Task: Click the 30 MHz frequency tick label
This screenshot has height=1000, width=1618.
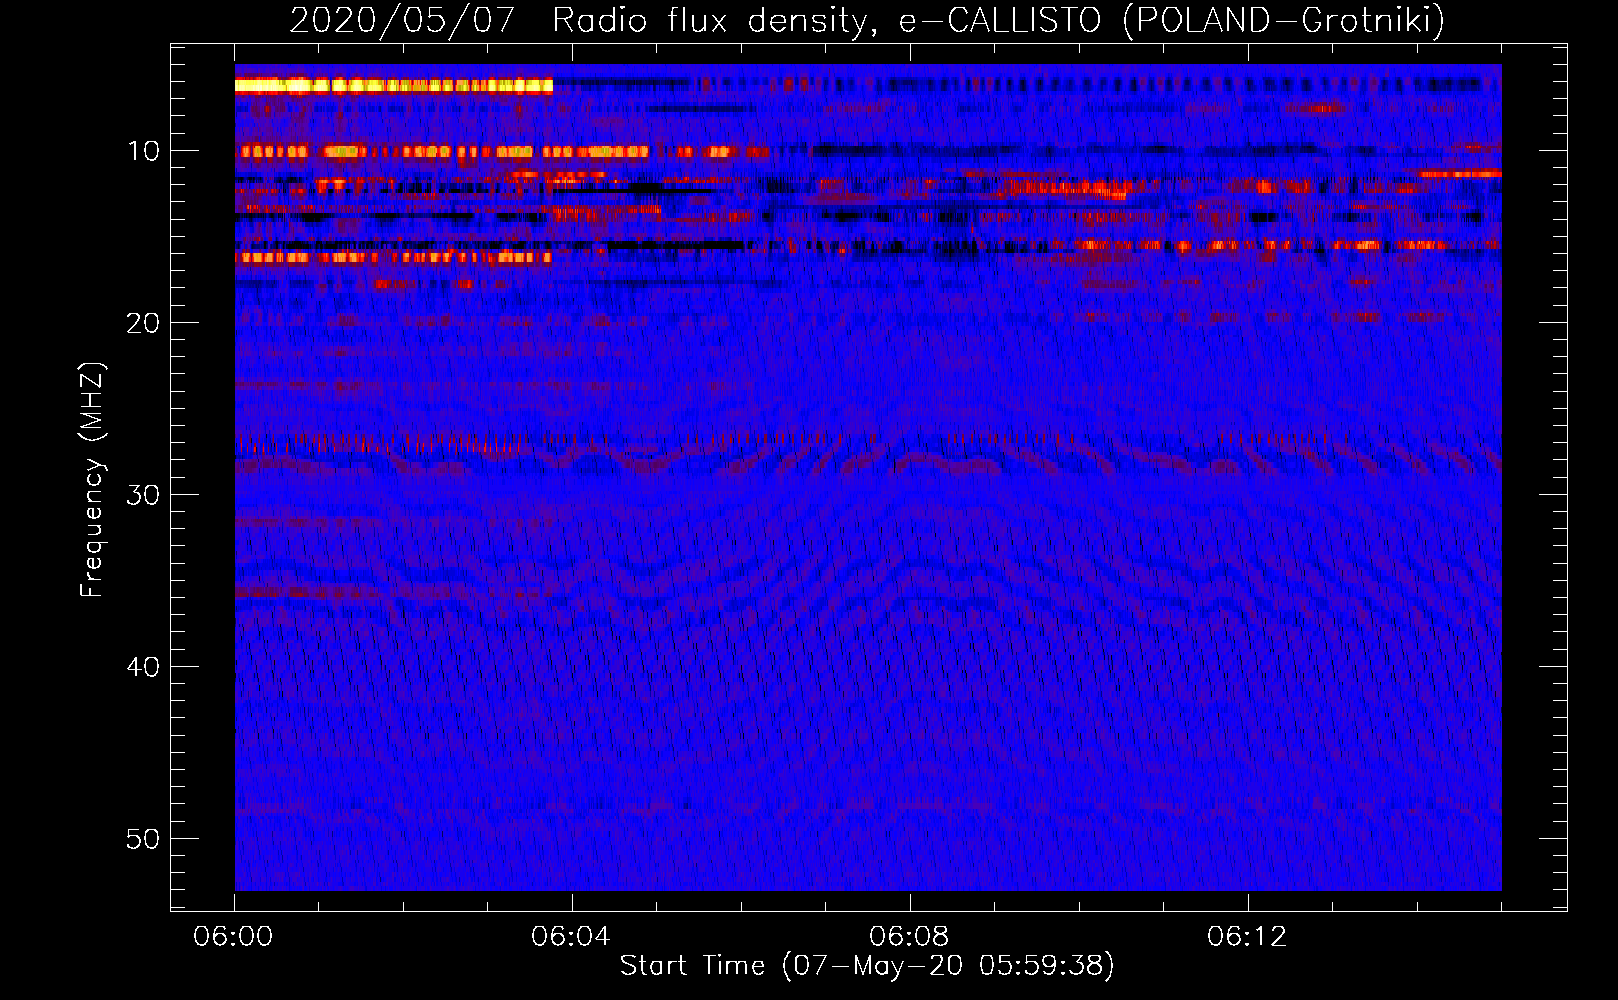Action: (144, 495)
